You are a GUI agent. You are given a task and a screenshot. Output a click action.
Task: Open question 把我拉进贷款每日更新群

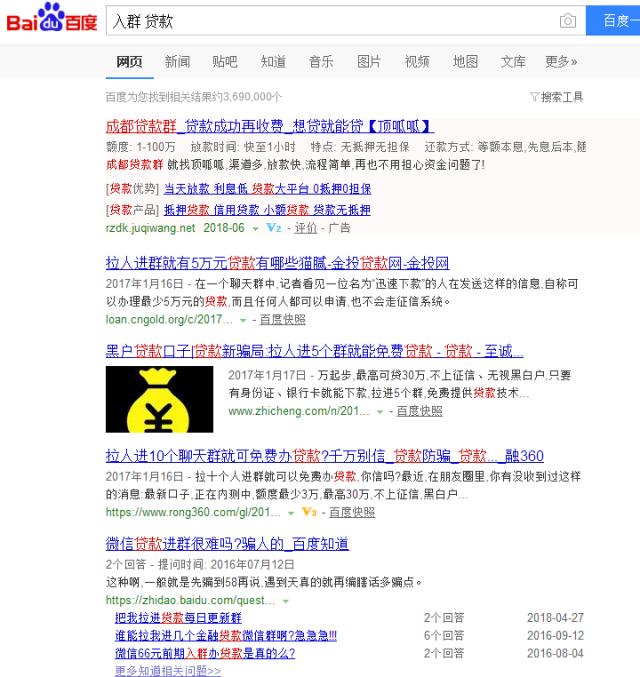point(178,618)
